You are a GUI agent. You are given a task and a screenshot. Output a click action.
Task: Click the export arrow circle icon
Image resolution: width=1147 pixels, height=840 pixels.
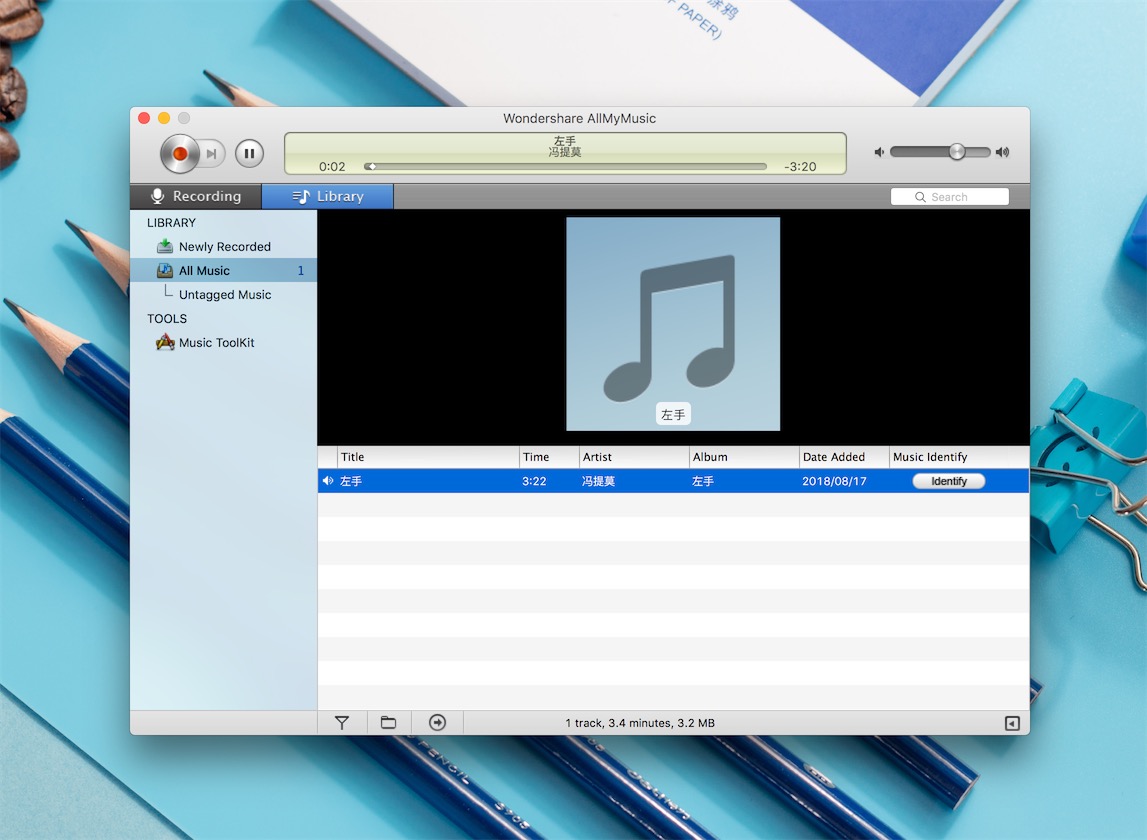pos(437,723)
